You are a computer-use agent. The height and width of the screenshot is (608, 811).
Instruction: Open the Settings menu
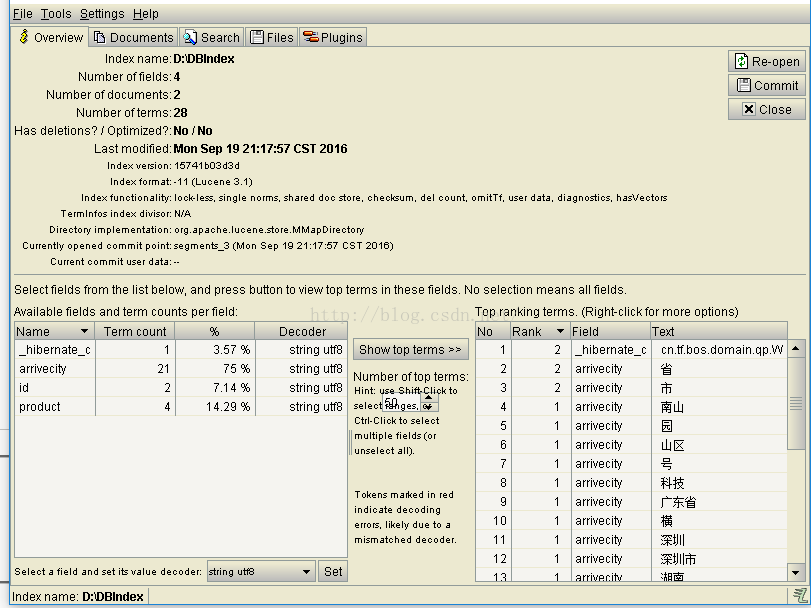(x=102, y=14)
